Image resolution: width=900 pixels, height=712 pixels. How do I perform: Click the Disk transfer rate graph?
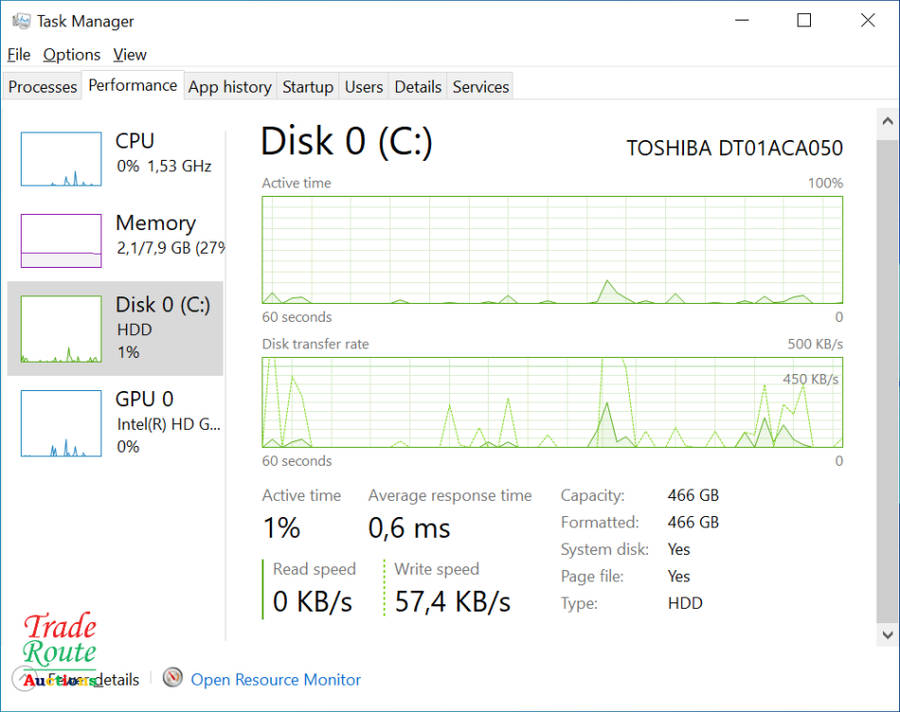552,402
